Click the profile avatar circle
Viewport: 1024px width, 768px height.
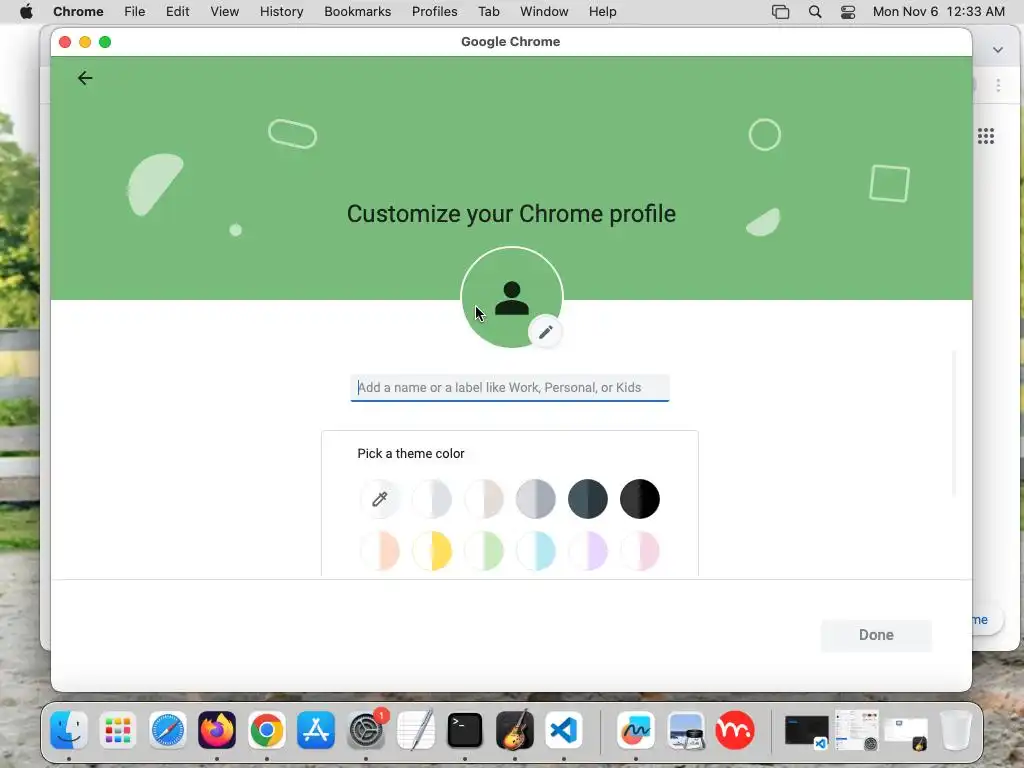(x=512, y=297)
